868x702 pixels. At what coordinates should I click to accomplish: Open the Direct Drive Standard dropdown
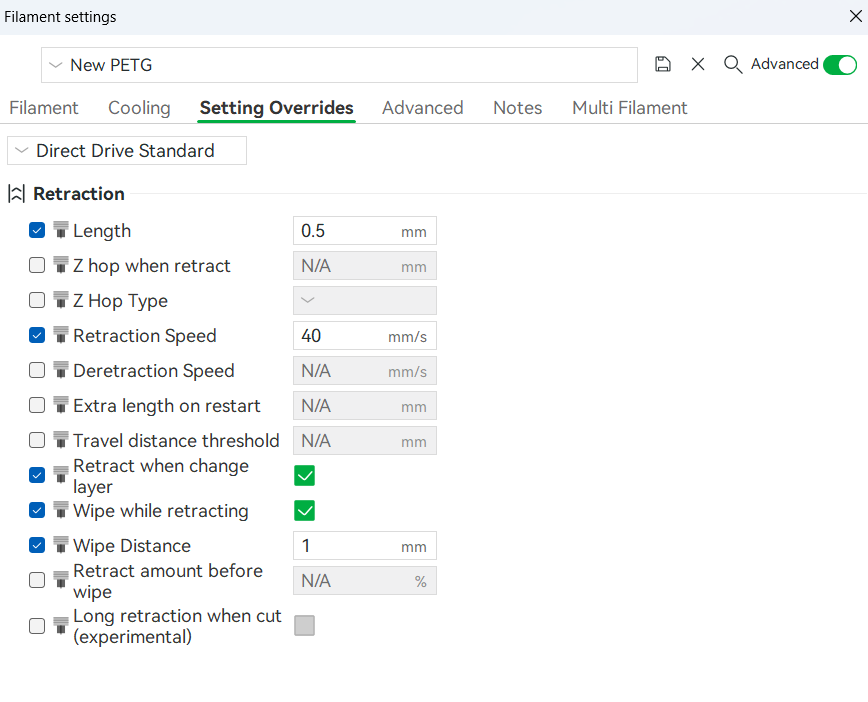pyautogui.click(x=127, y=151)
